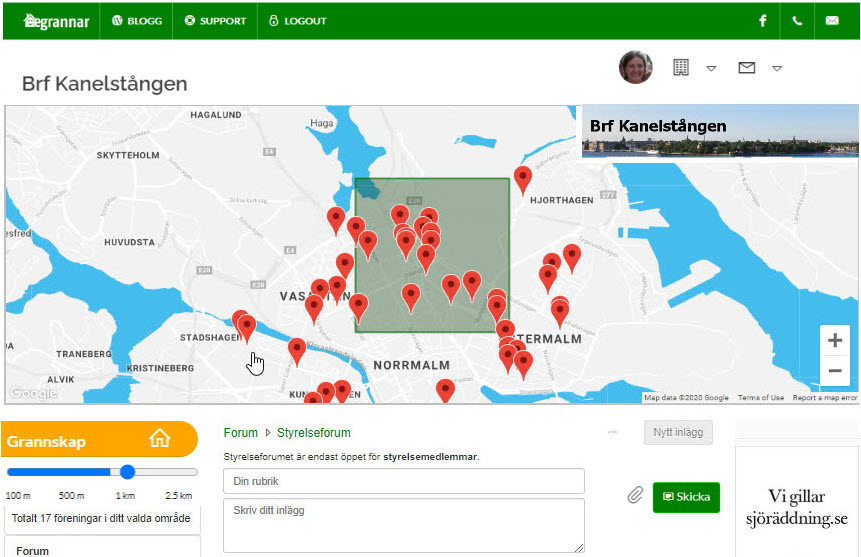Expand the dropdown next to building icon
861x557 pixels.
(711, 69)
